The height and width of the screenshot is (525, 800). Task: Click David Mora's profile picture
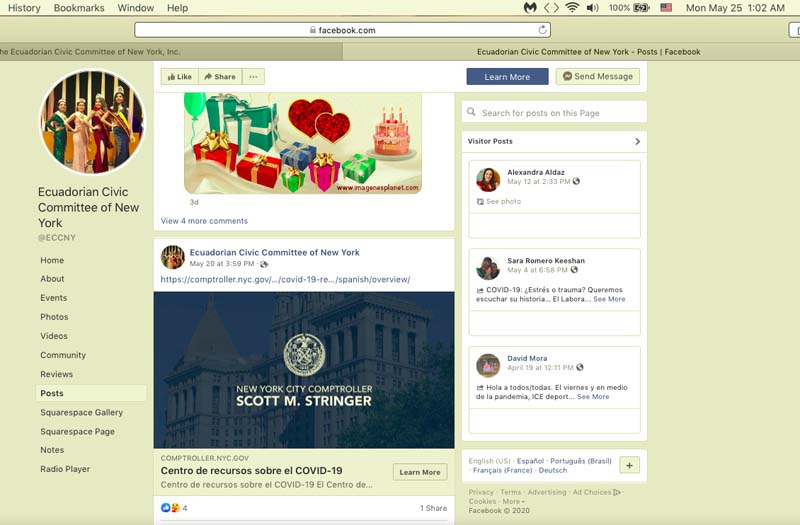488,365
